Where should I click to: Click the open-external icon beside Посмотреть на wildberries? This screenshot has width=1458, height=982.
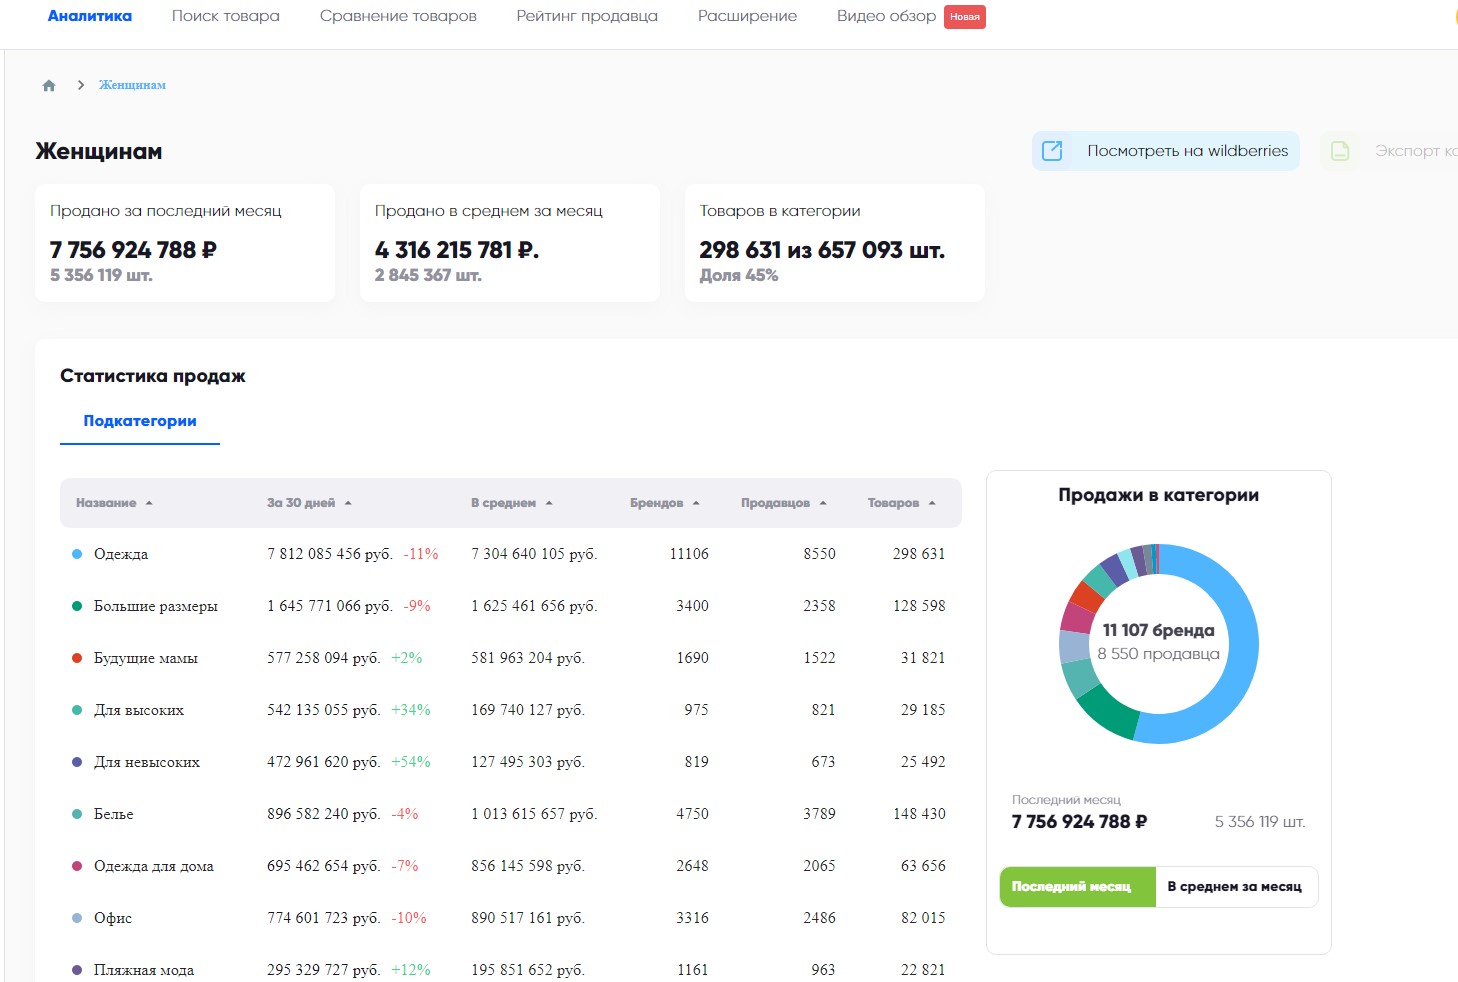[x=1052, y=151]
